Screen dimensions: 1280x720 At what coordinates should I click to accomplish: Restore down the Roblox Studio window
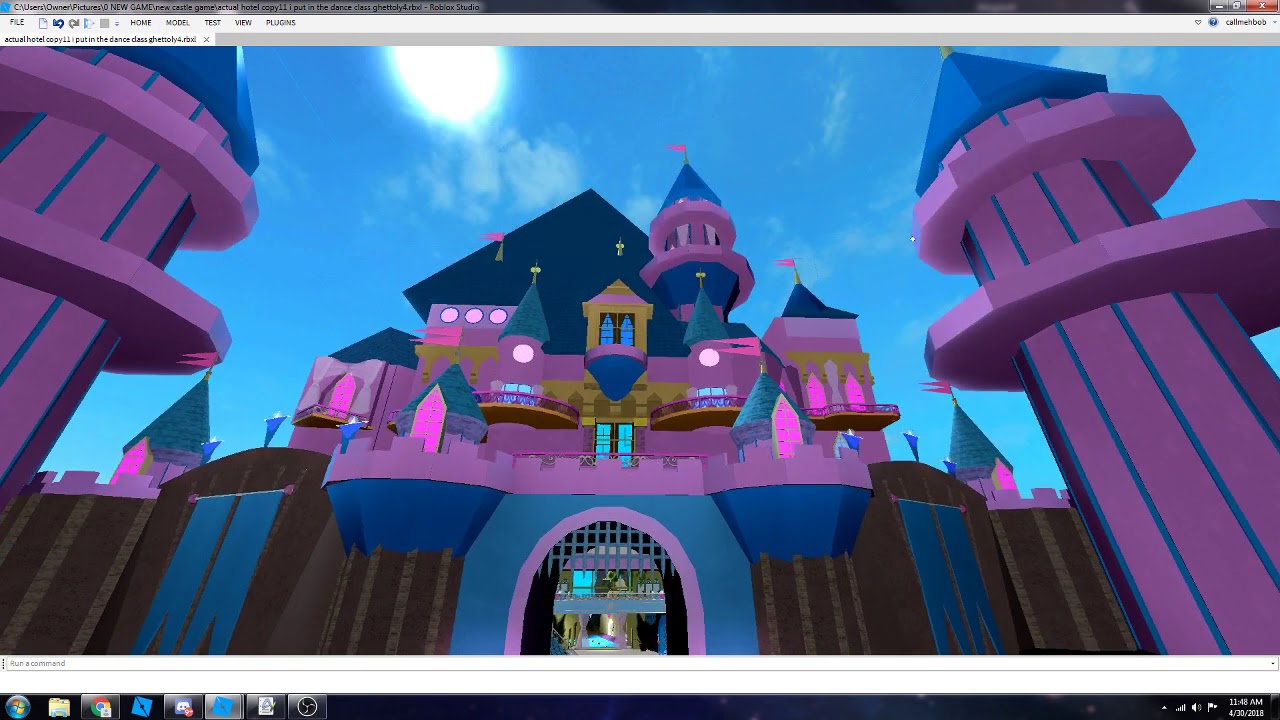(x=1237, y=6)
